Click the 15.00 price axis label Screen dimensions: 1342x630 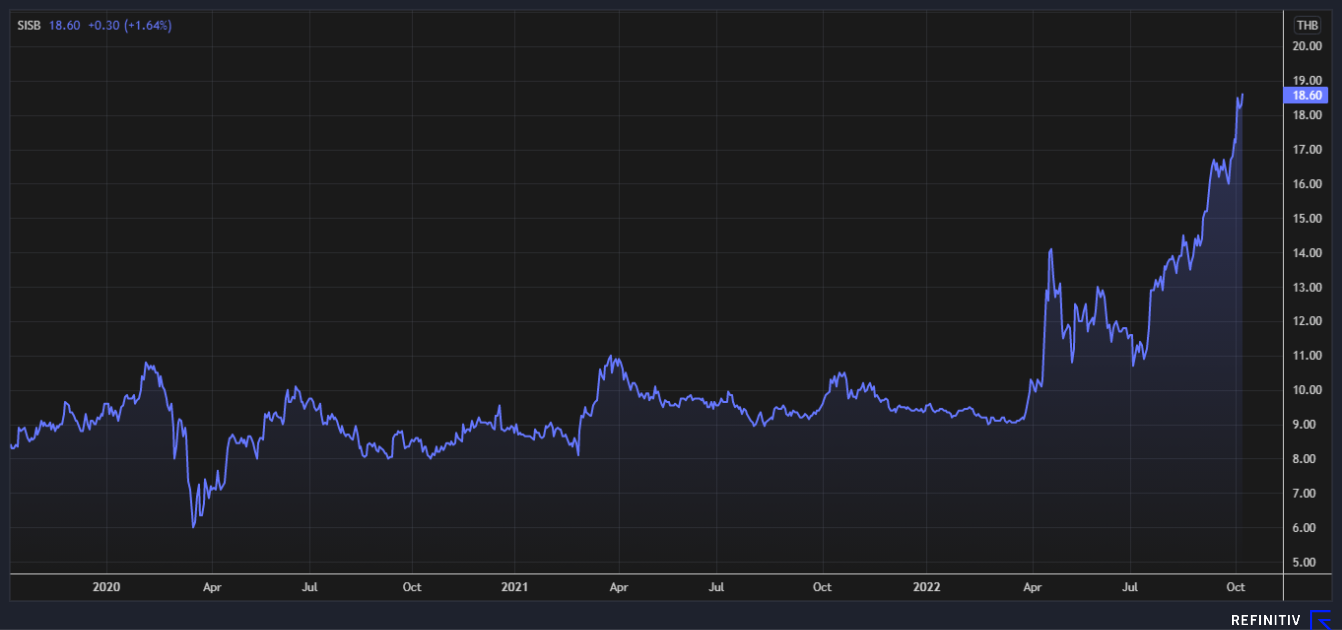1308,219
